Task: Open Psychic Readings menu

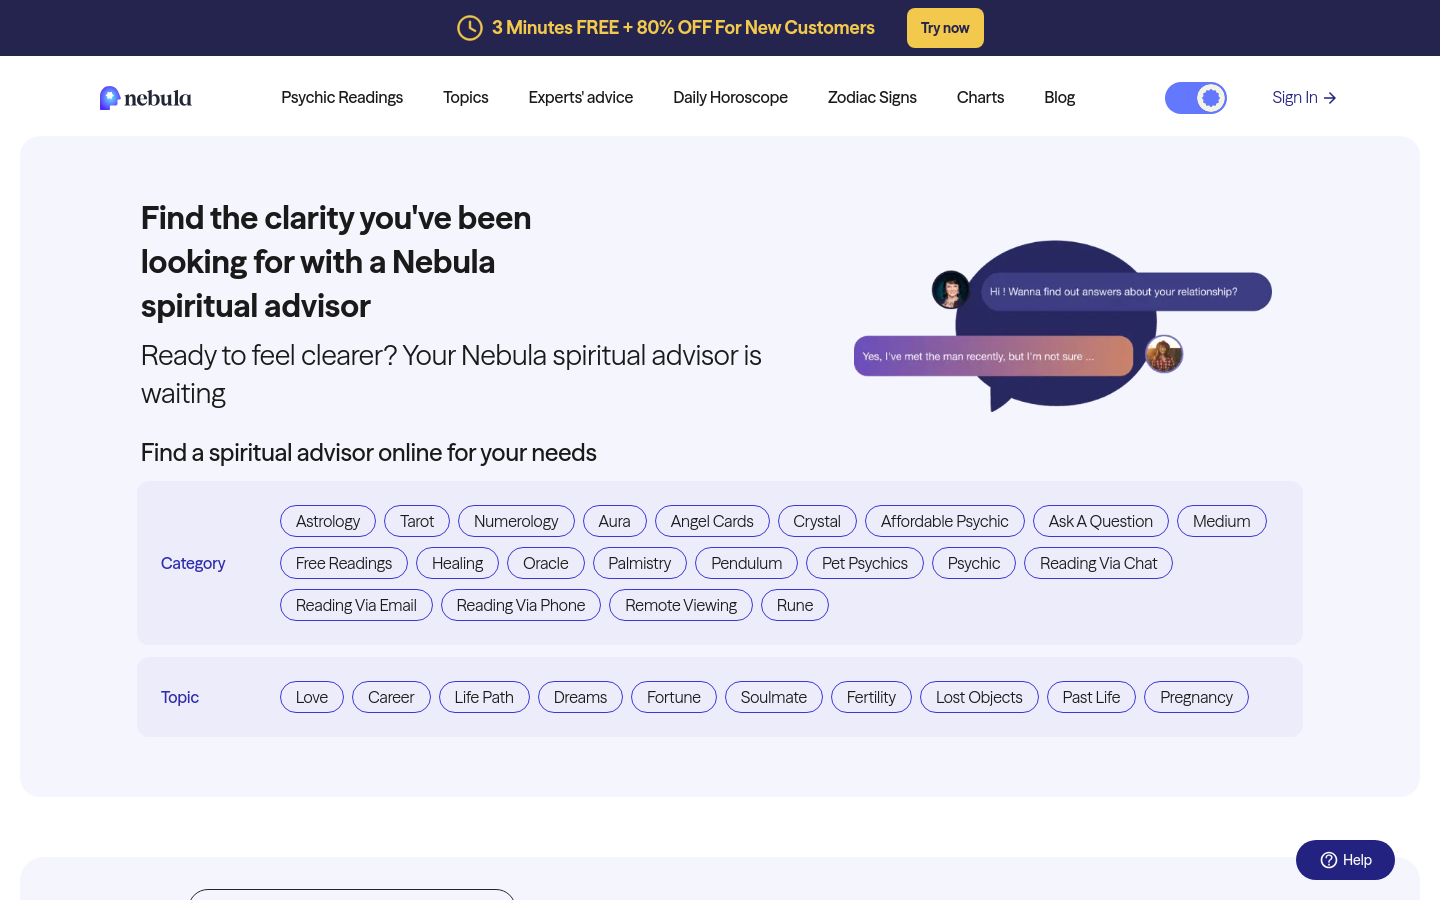Action: (x=342, y=97)
